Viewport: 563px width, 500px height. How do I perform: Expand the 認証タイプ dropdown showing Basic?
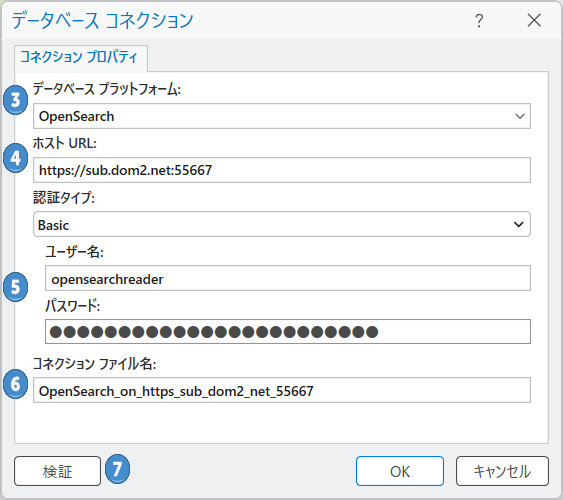tap(282, 224)
